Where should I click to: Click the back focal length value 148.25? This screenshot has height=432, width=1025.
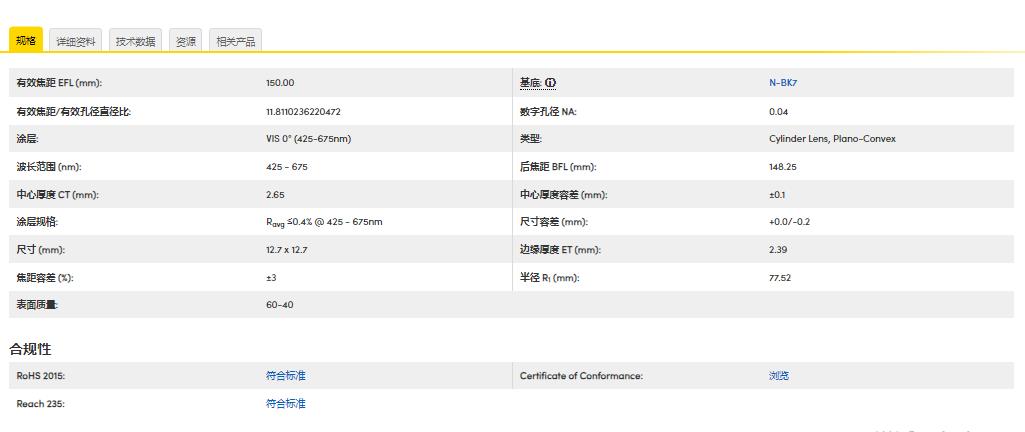pyautogui.click(x=782, y=166)
